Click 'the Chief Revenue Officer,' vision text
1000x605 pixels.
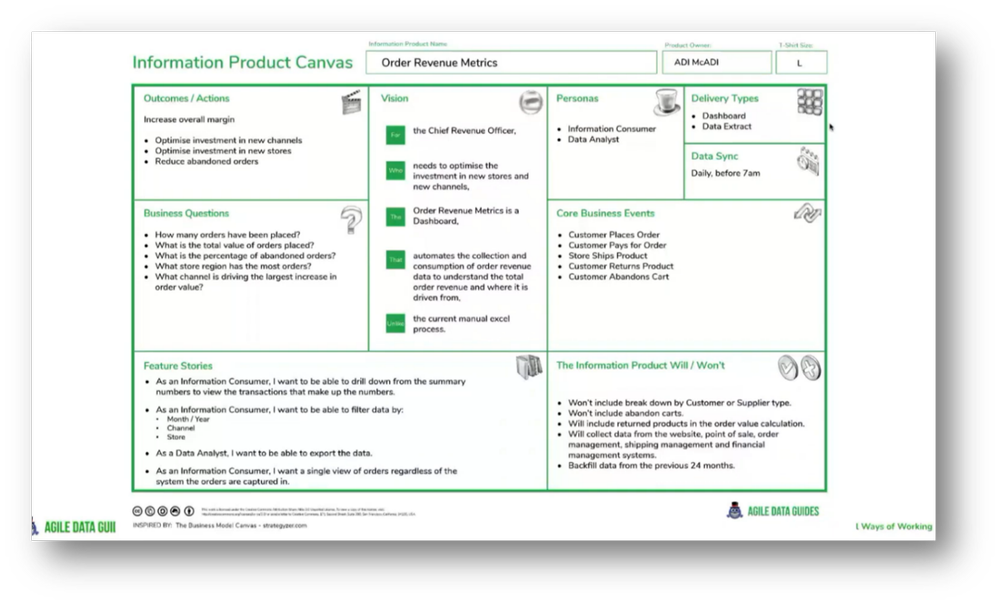click(x=464, y=131)
